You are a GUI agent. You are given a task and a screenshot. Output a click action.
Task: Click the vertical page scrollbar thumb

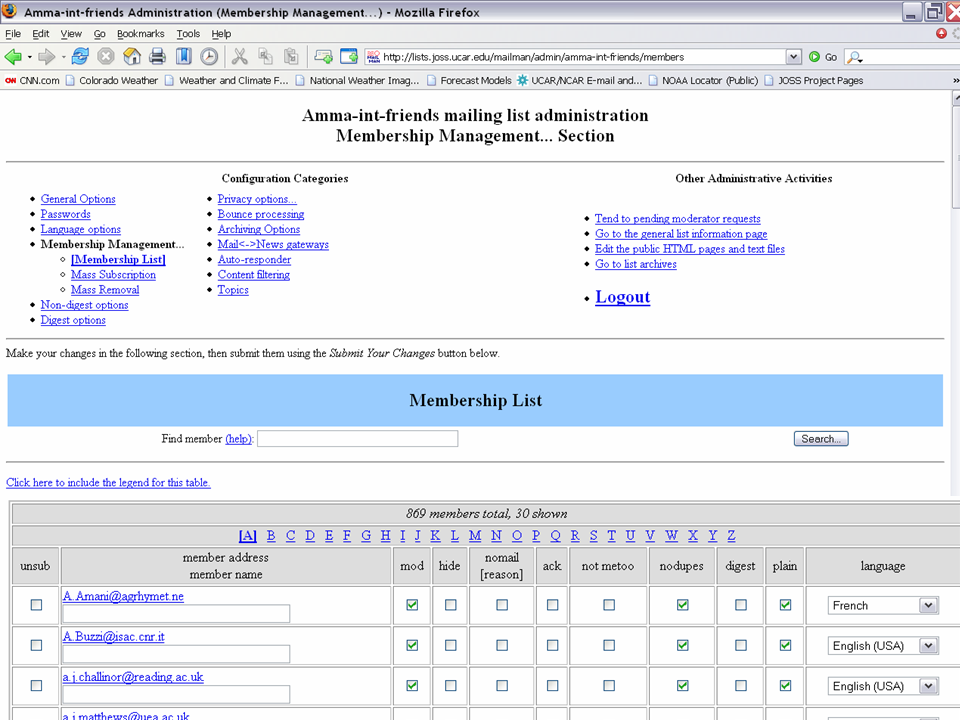(x=956, y=157)
